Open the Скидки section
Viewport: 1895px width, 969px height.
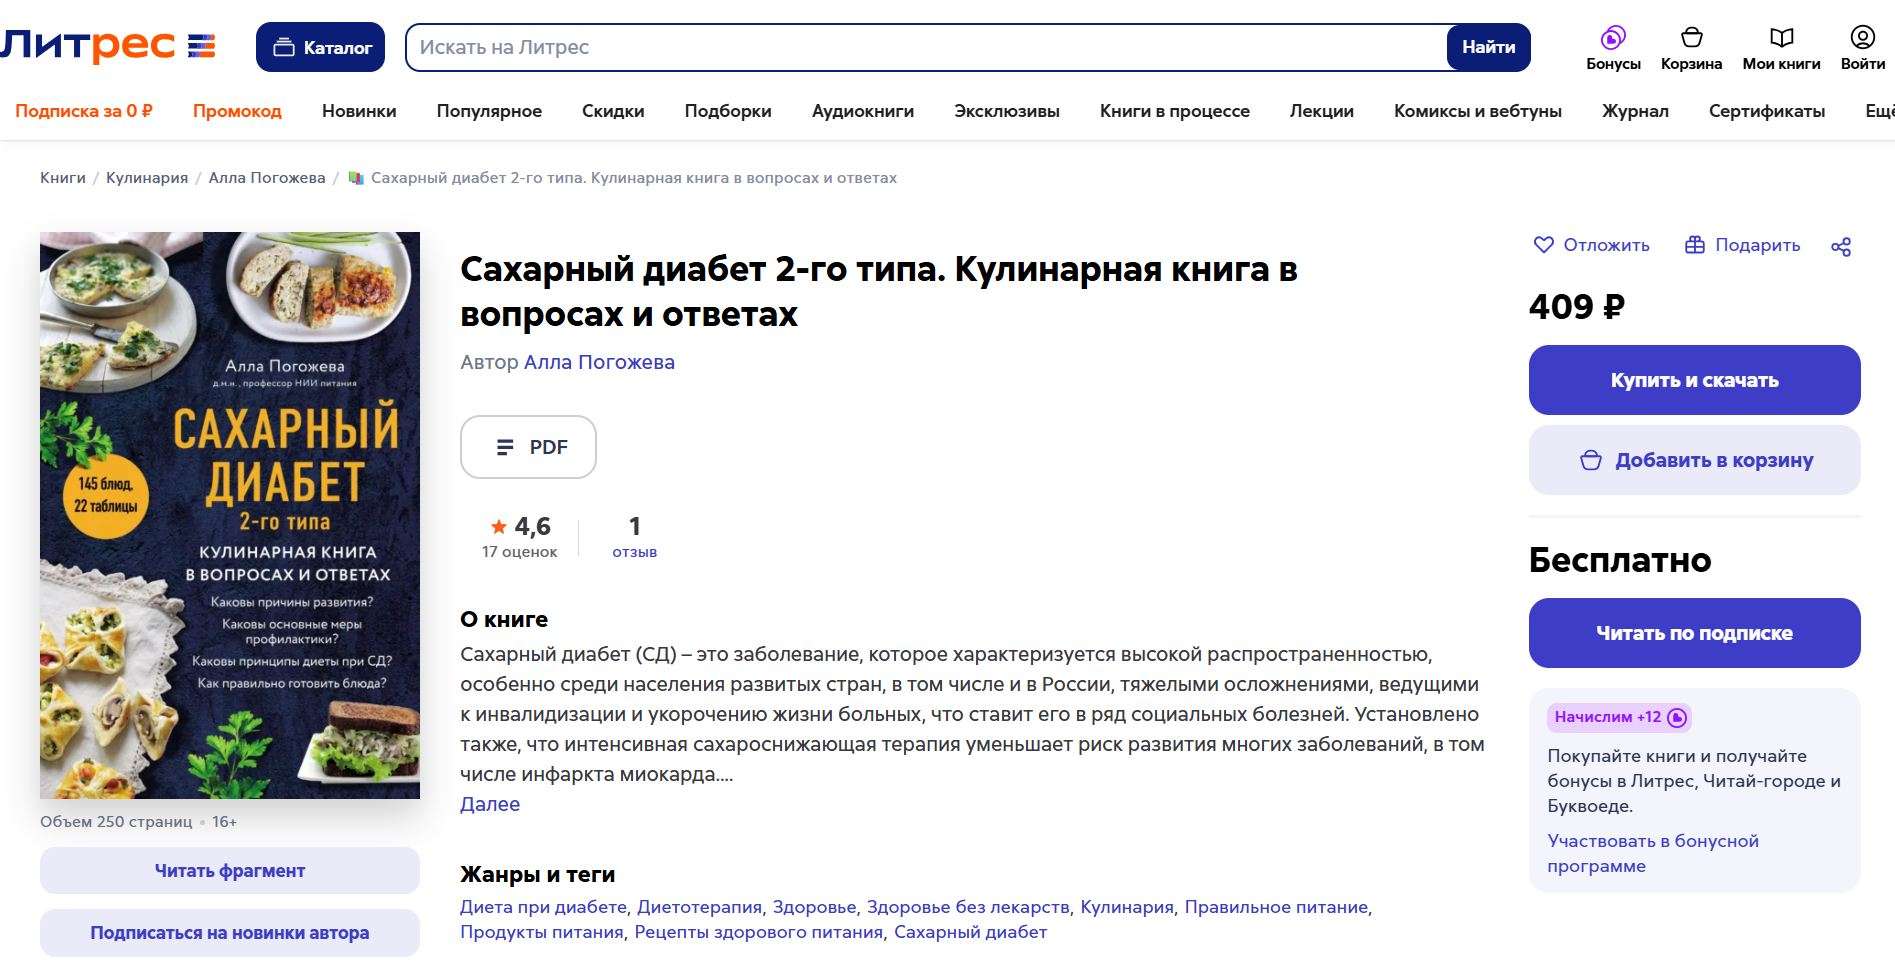(x=613, y=111)
